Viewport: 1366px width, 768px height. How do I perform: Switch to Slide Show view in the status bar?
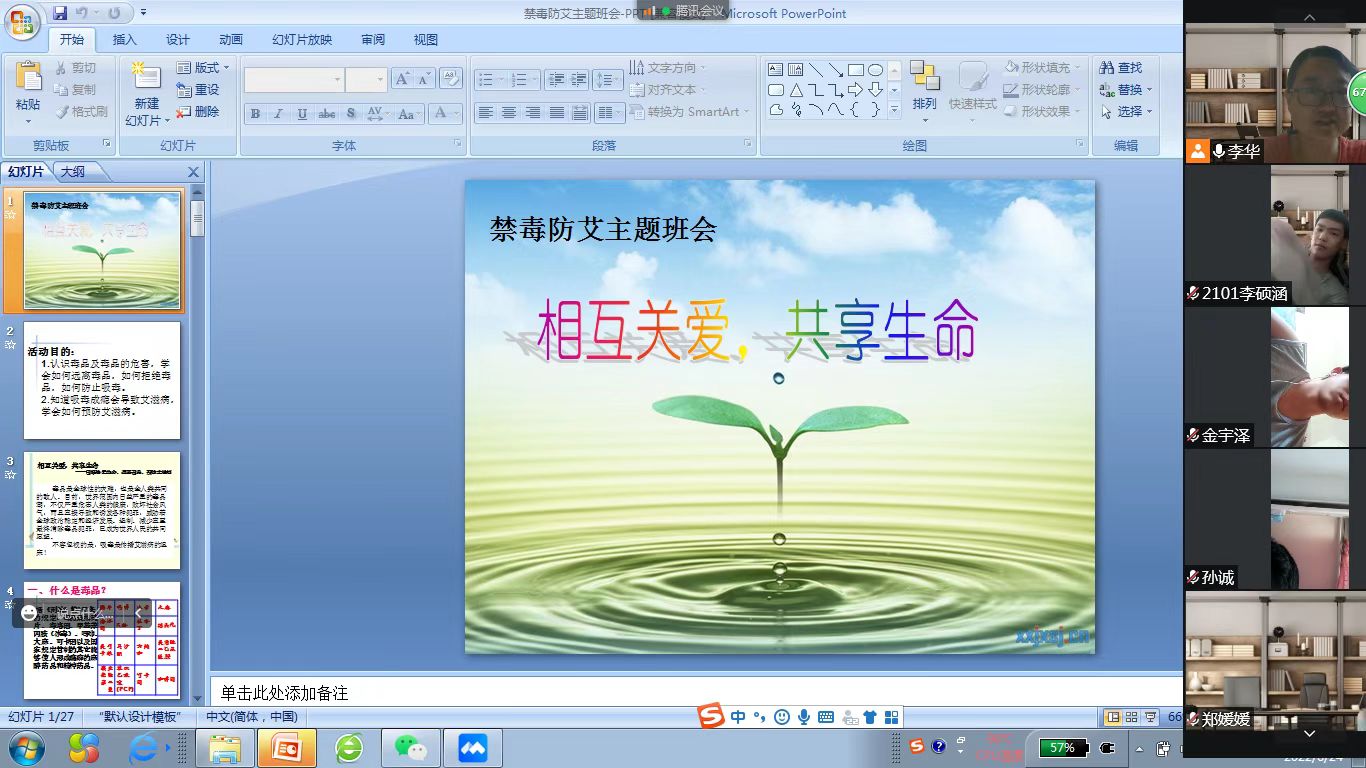(x=1152, y=717)
